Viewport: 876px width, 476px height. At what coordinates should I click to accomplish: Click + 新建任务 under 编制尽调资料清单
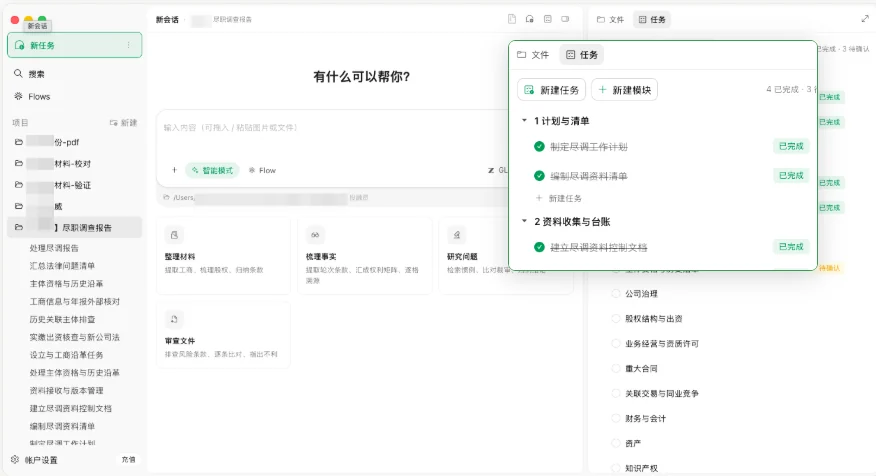coord(559,198)
